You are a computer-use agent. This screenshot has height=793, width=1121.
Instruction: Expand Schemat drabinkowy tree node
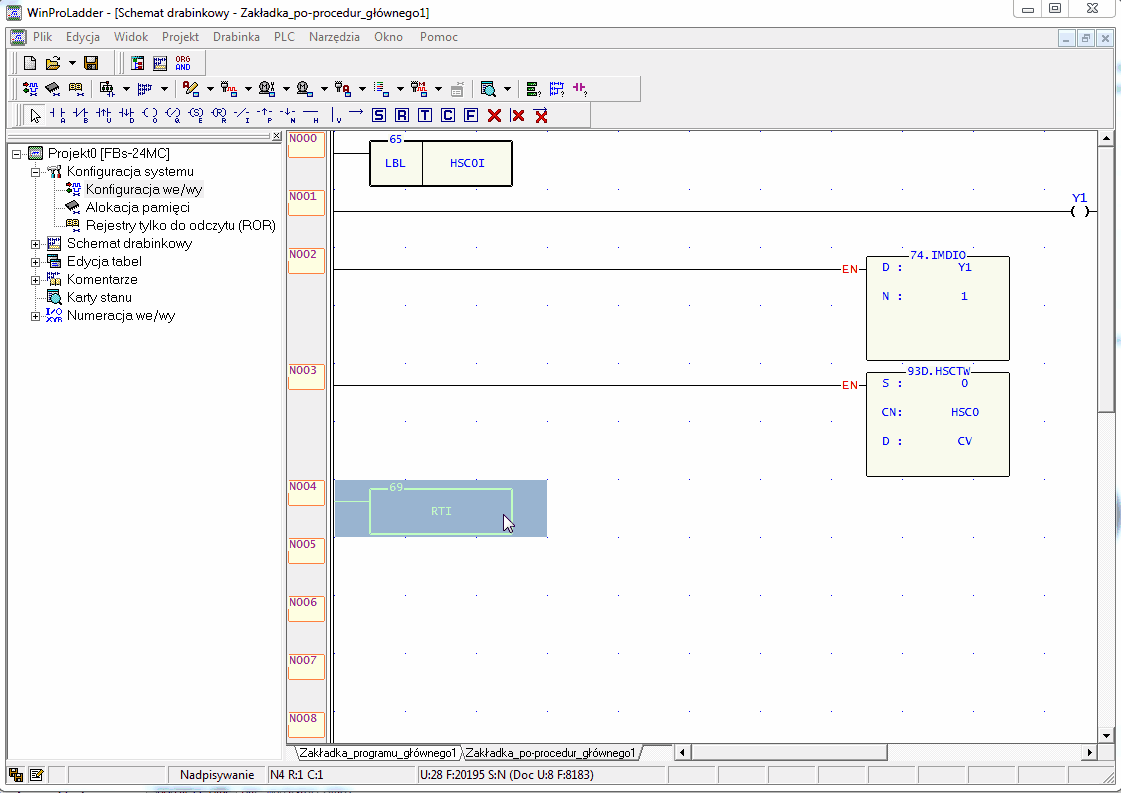pyautogui.click(x=35, y=244)
